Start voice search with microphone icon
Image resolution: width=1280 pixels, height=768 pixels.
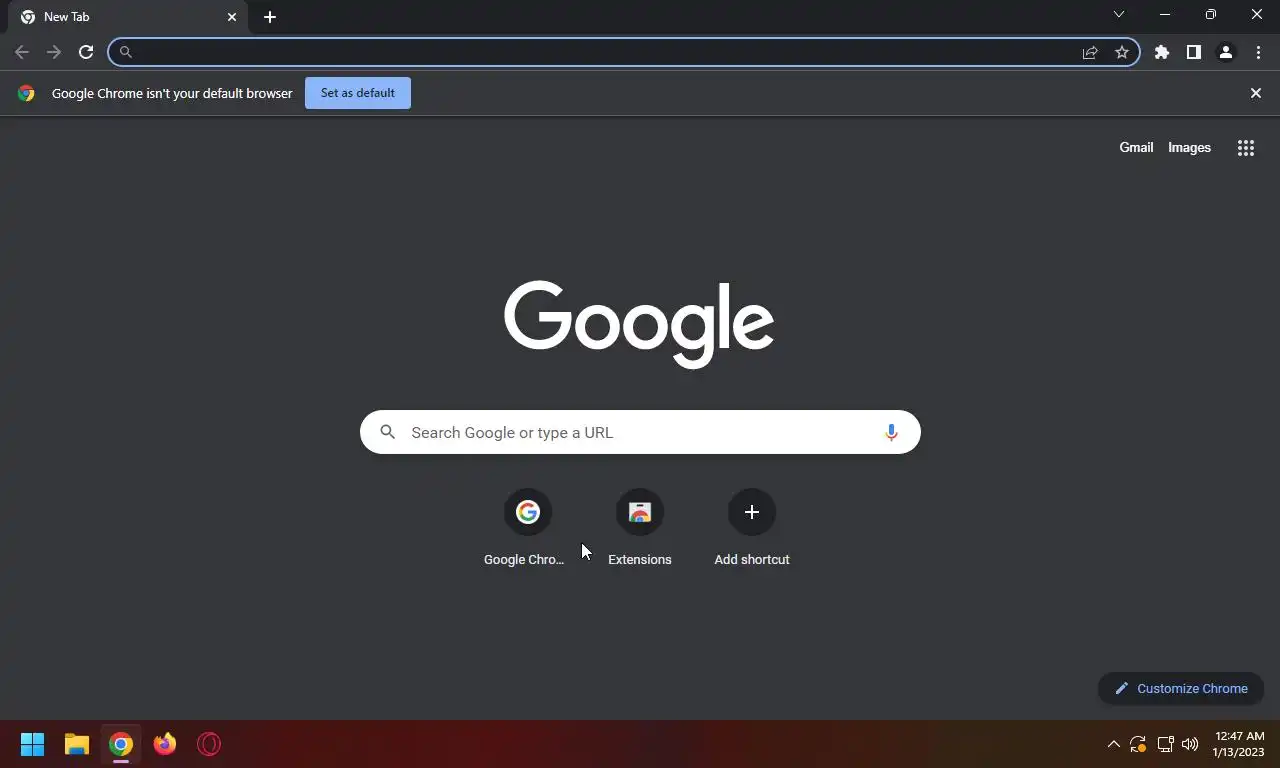[x=891, y=432]
